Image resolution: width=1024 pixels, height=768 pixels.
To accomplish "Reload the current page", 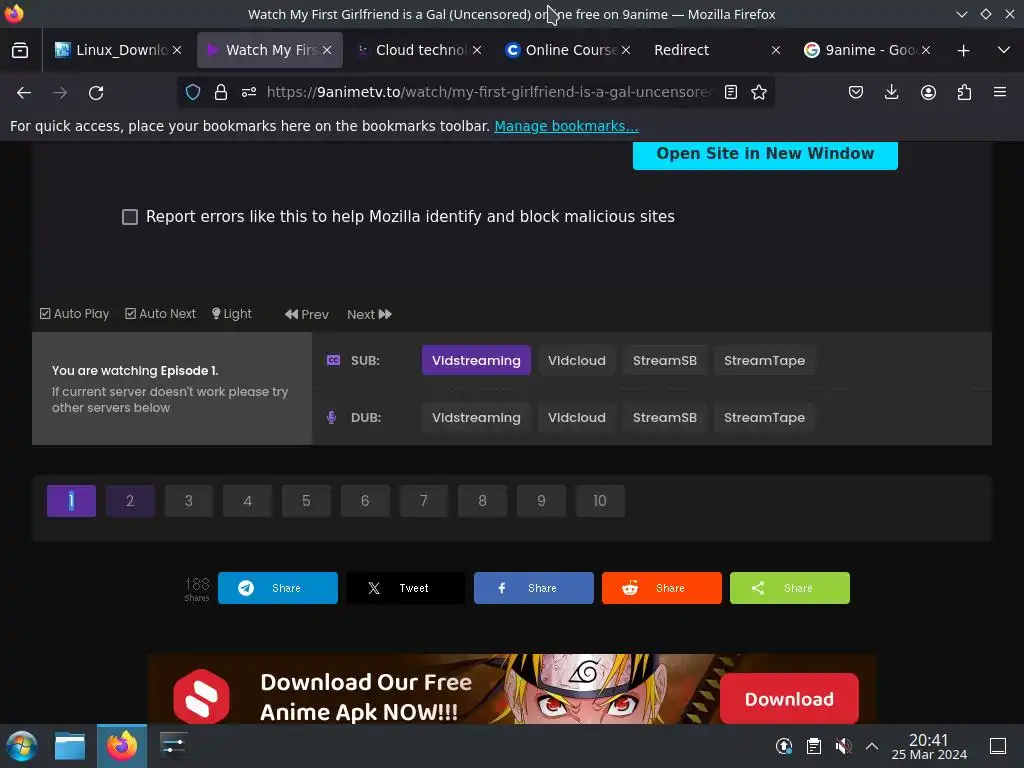I will [96, 93].
